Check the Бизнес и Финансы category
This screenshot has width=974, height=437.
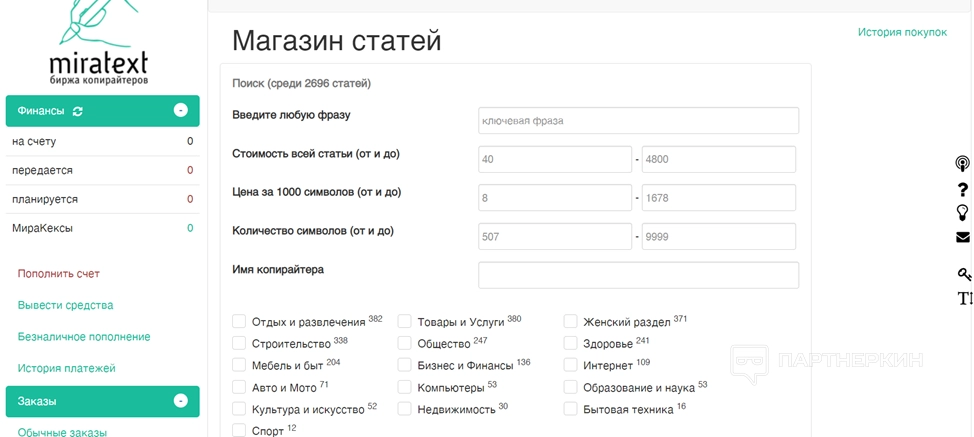[x=405, y=365]
